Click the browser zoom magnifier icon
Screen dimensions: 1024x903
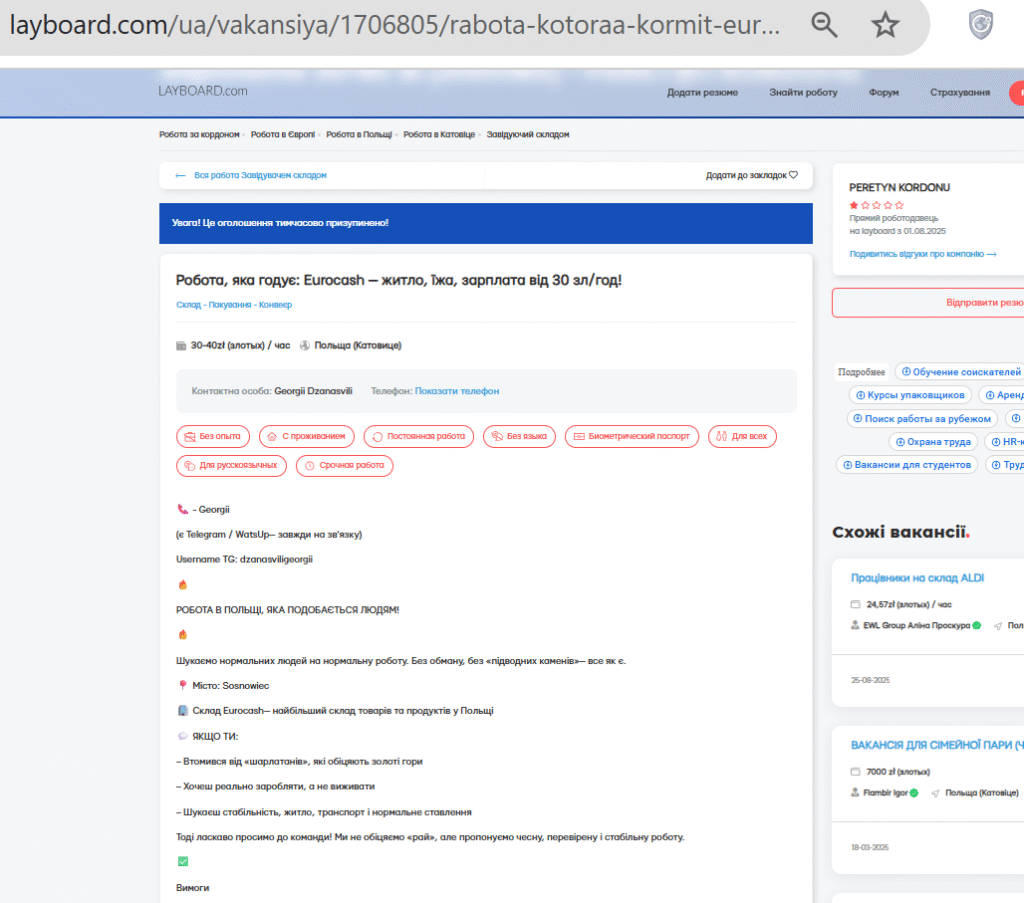click(x=824, y=26)
